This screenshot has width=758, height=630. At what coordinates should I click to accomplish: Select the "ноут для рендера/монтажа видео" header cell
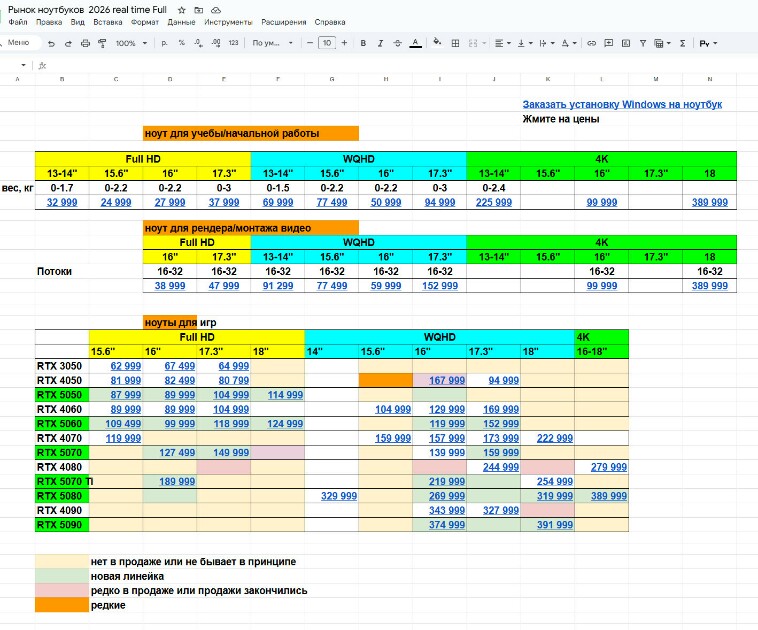pos(251,228)
